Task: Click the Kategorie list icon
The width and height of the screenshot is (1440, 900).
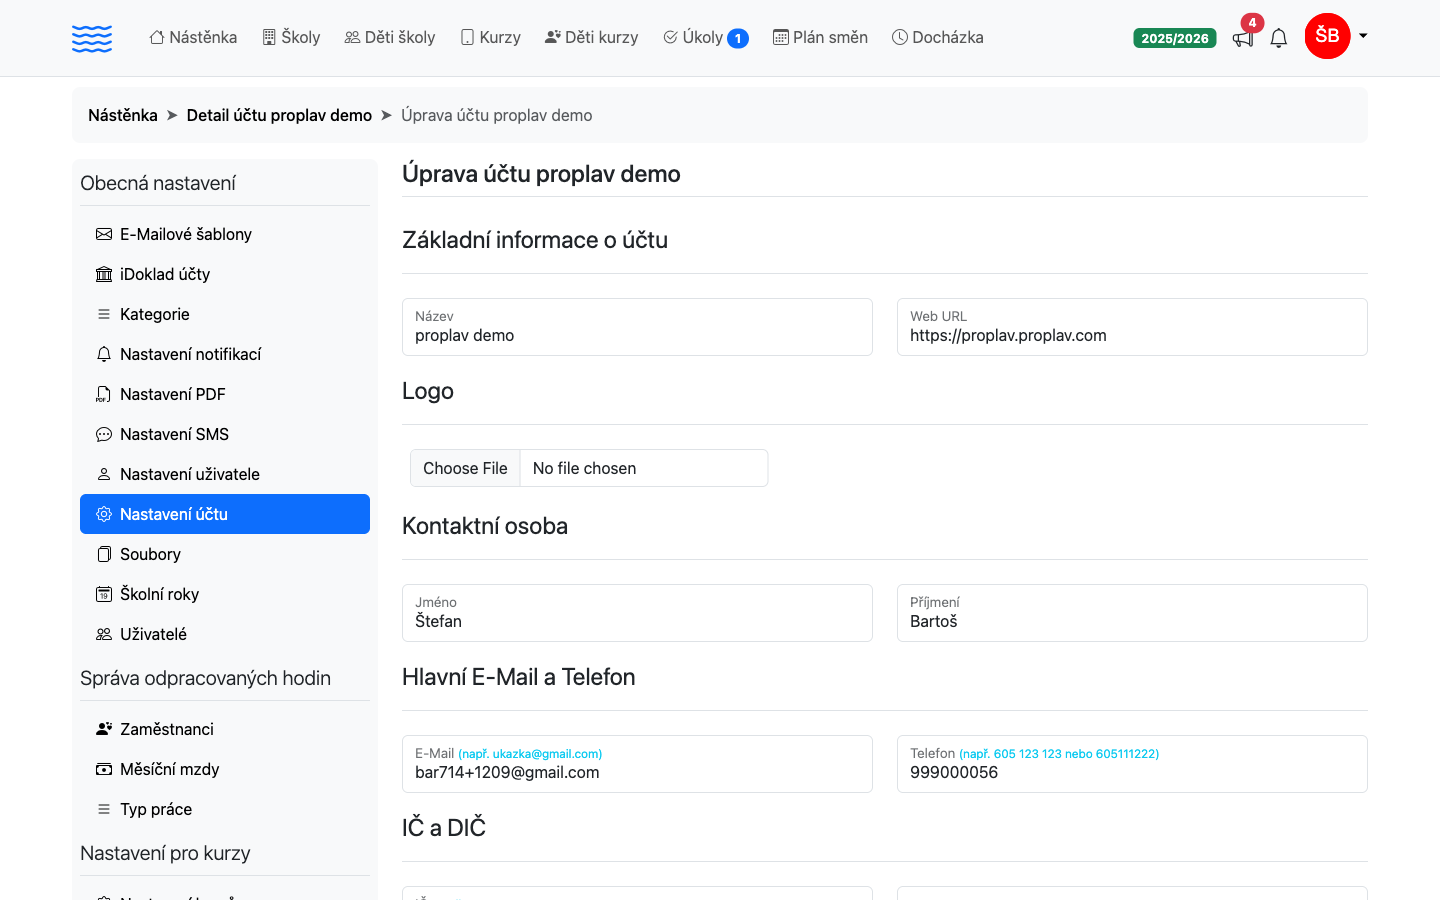Action: pos(104,314)
